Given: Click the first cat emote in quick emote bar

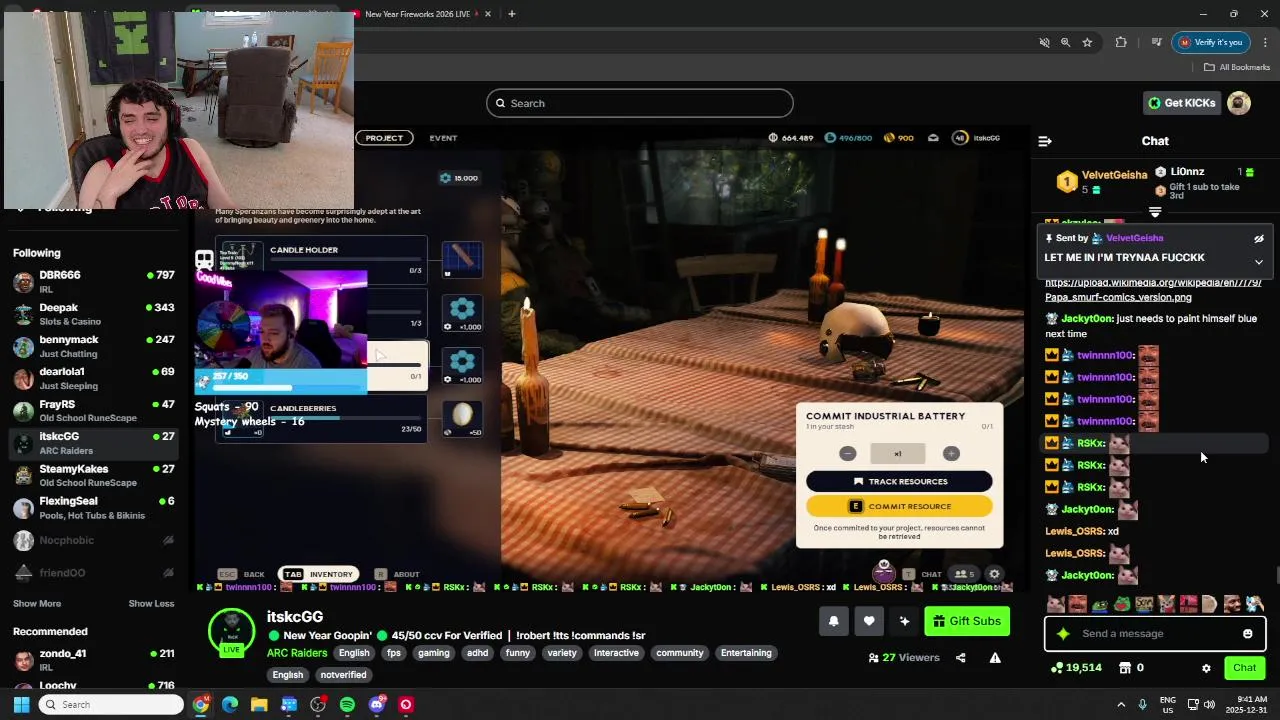Looking at the screenshot, I should [x=1055, y=604].
